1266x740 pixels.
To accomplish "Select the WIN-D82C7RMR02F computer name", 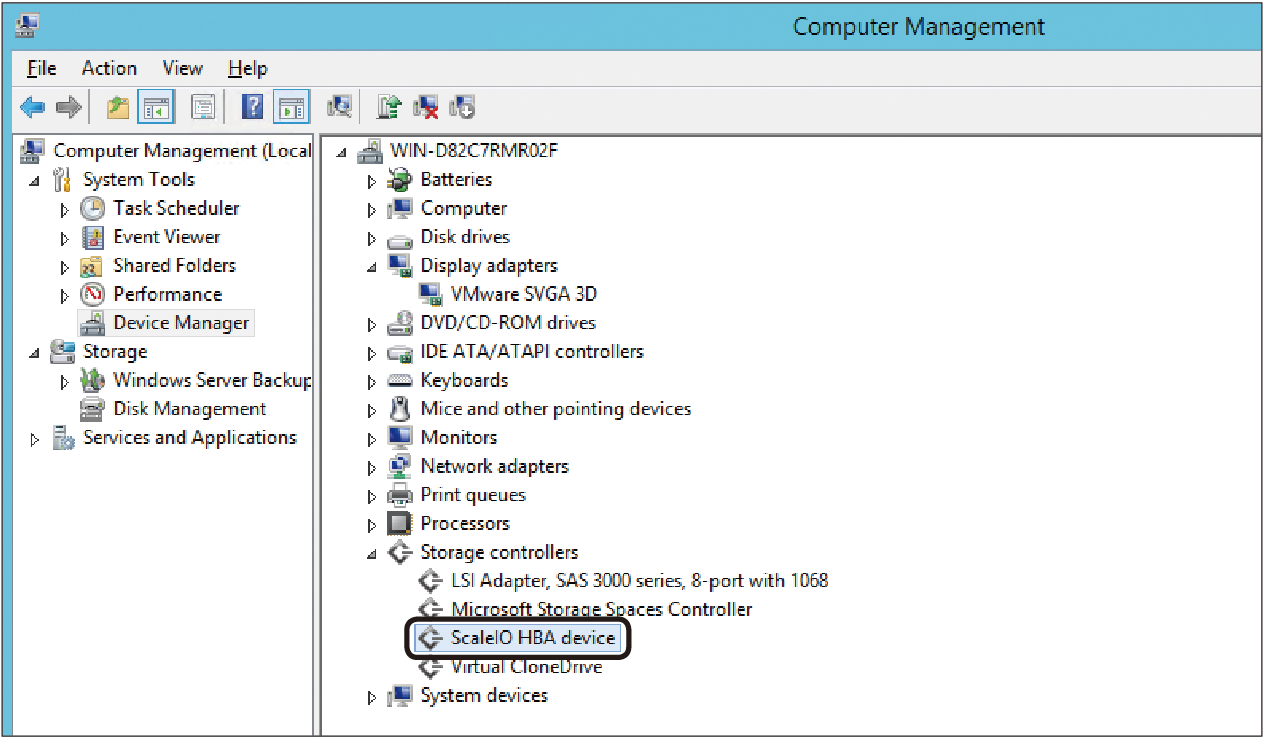I will coord(474,151).
